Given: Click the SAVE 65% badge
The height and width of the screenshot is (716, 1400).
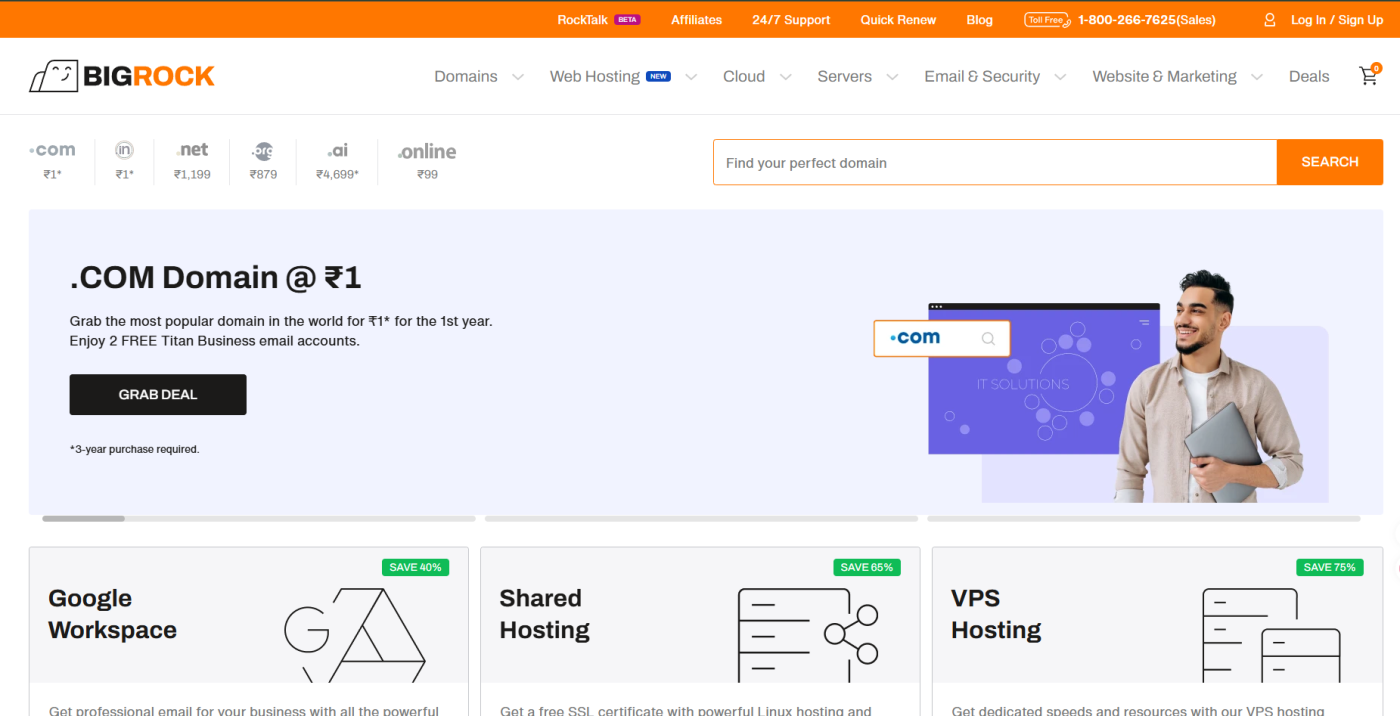Looking at the screenshot, I should point(867,567).
